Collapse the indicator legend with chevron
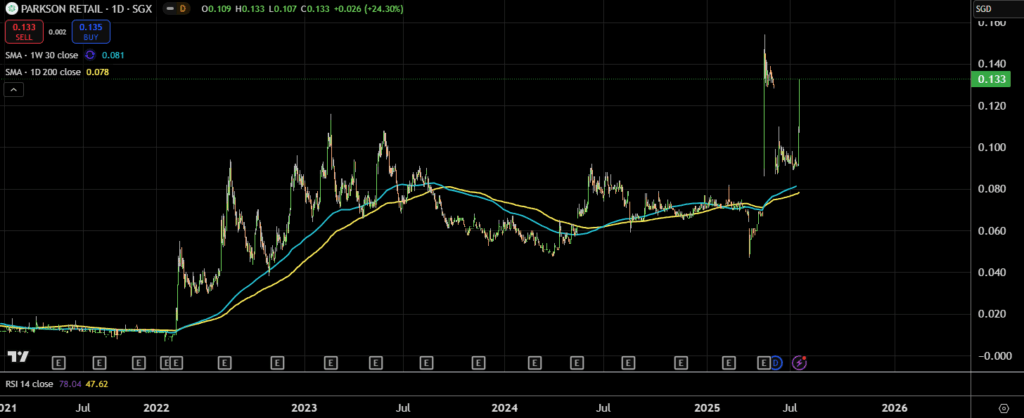 point(14,90)
